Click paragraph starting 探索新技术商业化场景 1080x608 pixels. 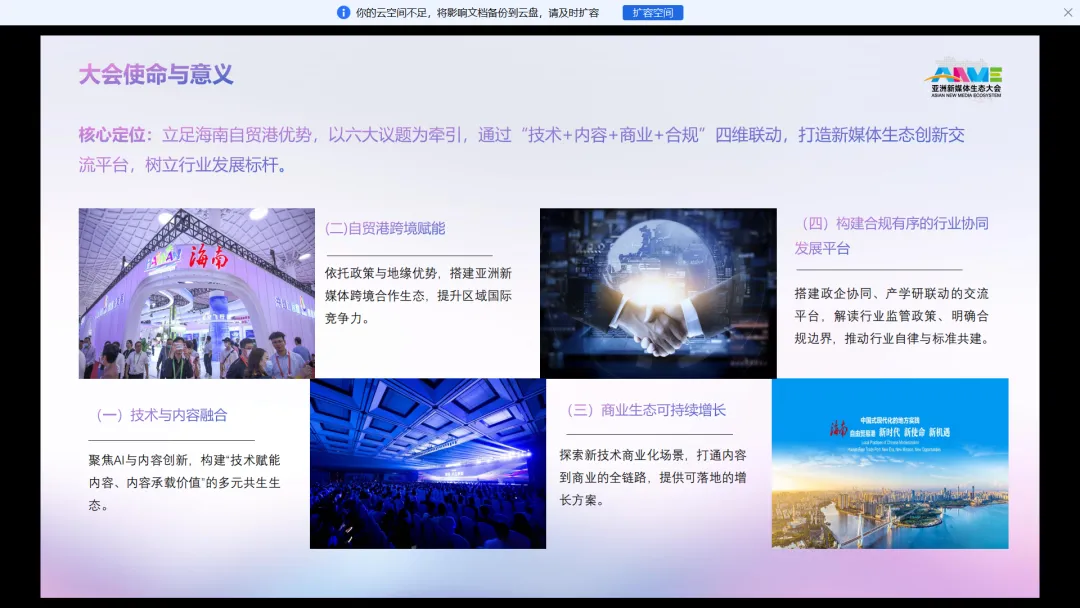coord(653,477)
